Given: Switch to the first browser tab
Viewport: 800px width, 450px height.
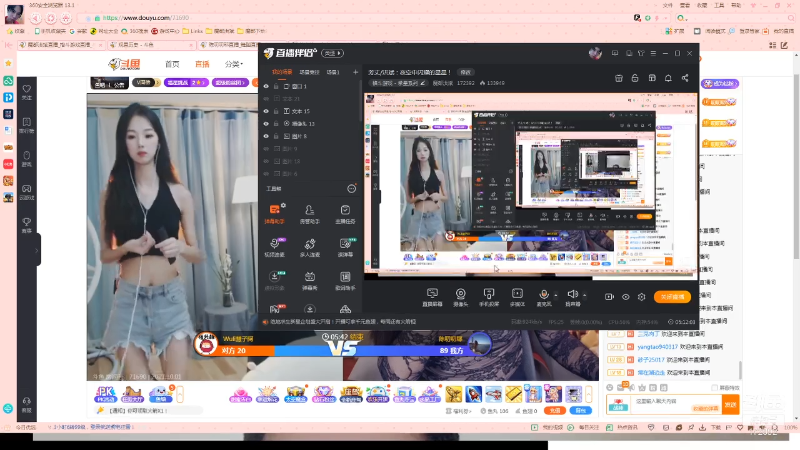Looking at the screenshot, I should (x=60, y=45).
